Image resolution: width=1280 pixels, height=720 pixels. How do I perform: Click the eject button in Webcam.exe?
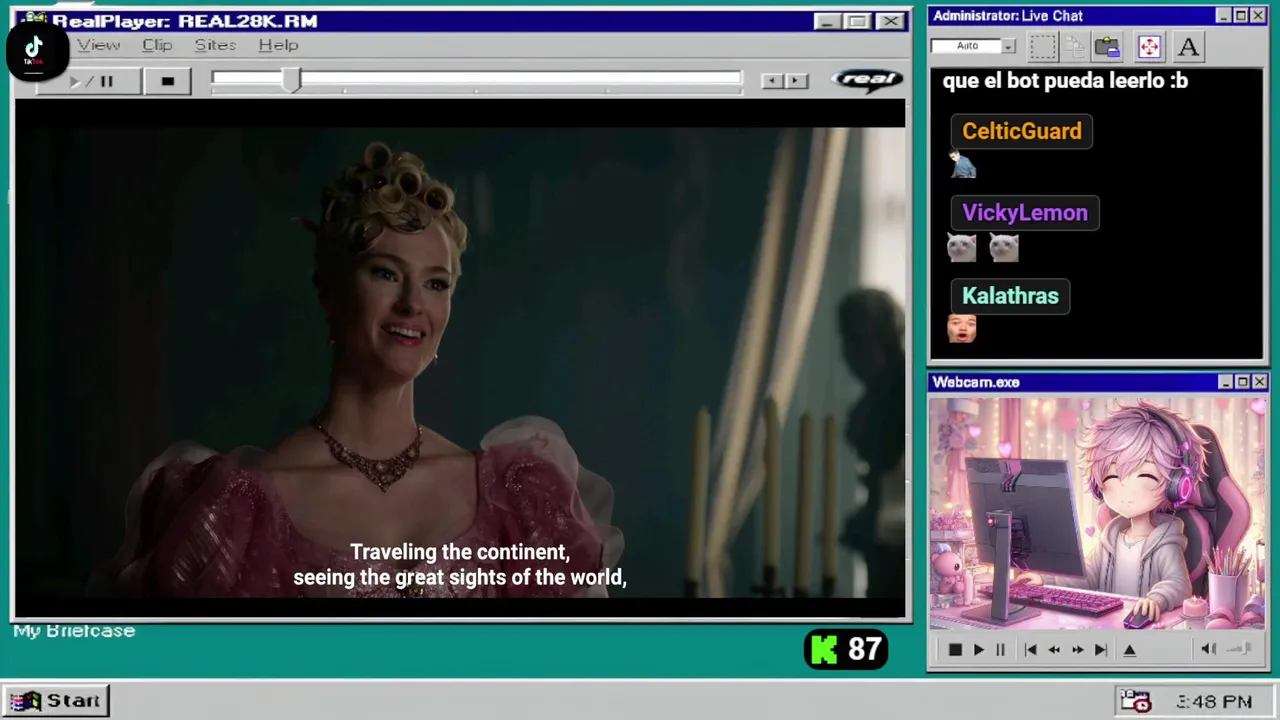pyautogui.click(x=1130, y=650)
